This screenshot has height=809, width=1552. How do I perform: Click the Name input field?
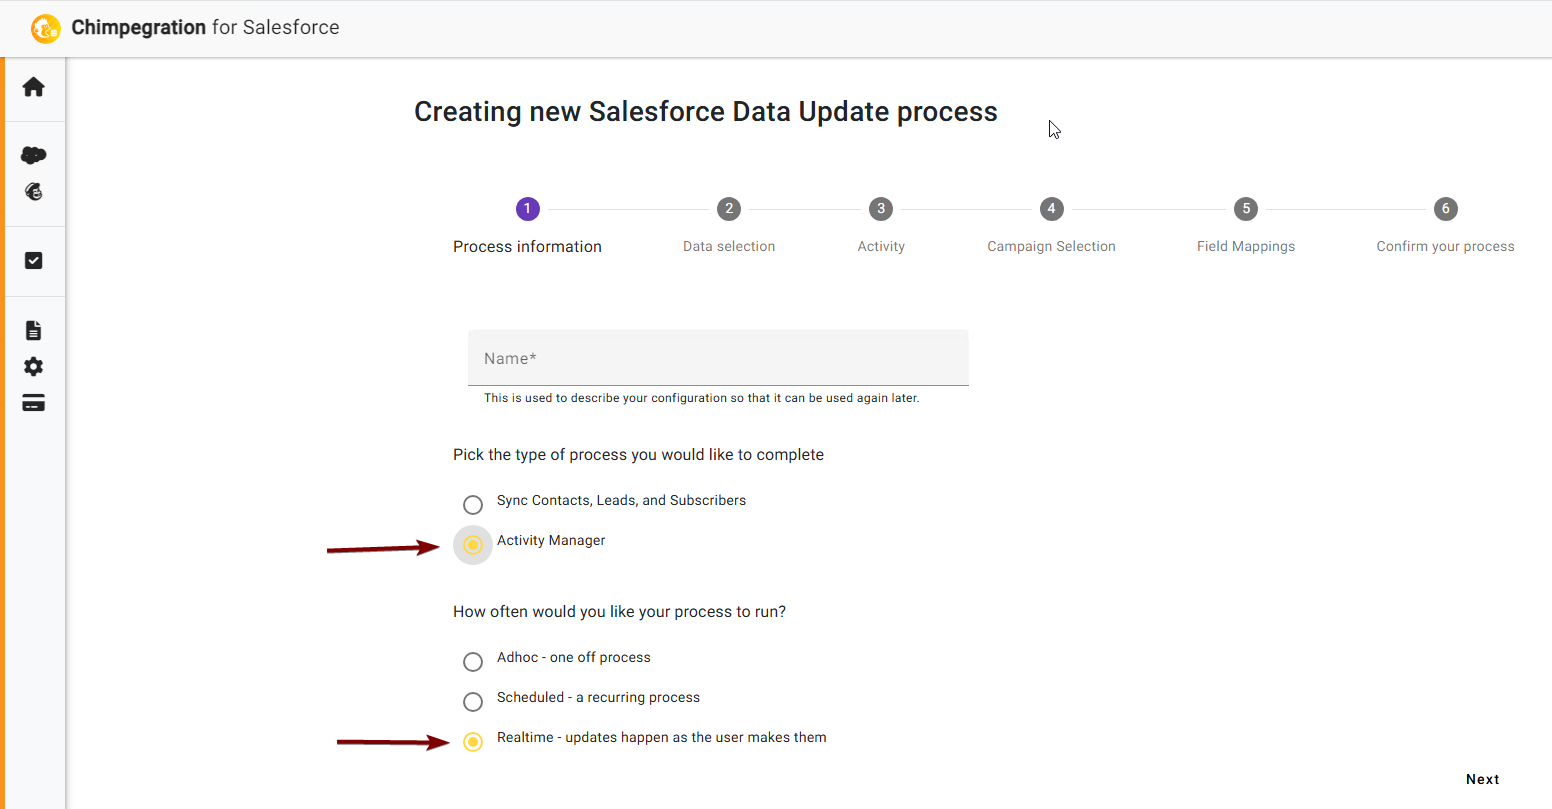[x=718, y=358]
